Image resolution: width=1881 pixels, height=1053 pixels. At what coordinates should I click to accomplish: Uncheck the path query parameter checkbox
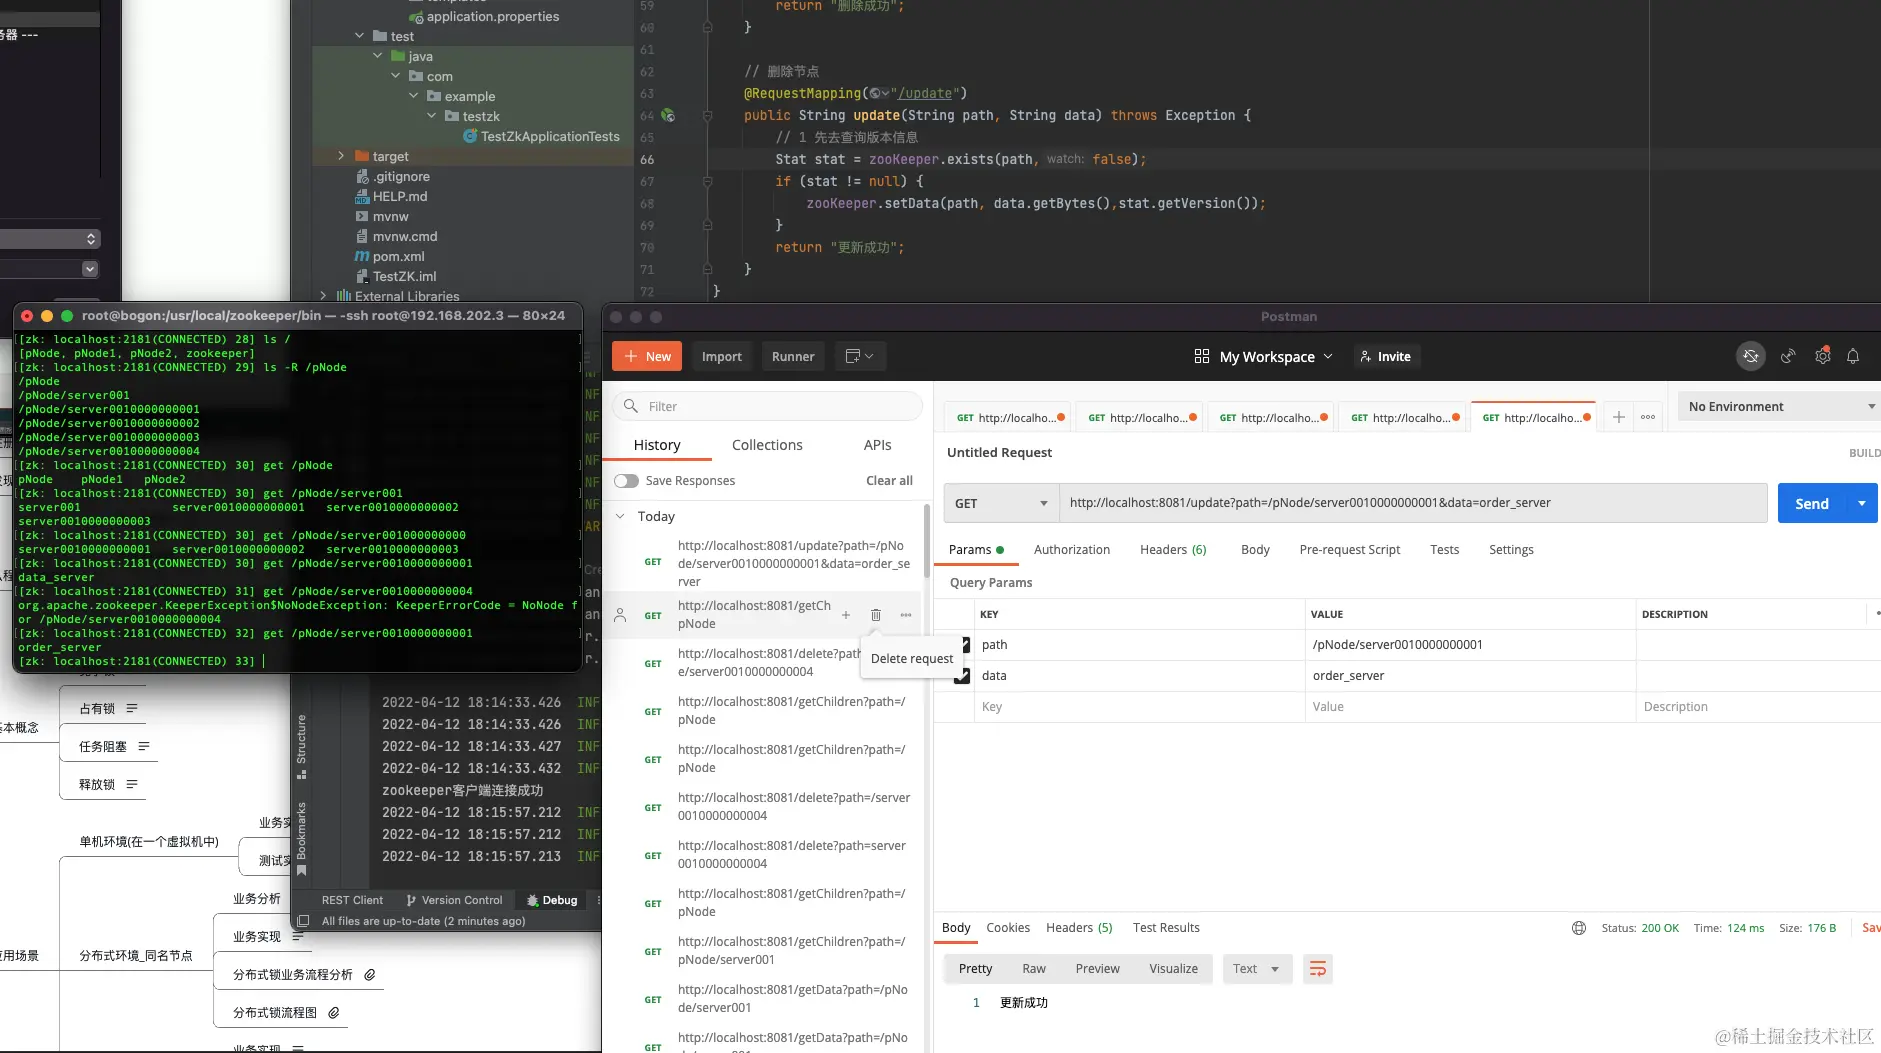963,645
